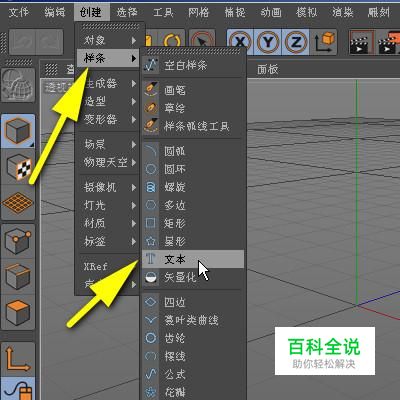Switch to Edges mode cube icon
Viewport: 400px width, 400px height.
(18, 277)
